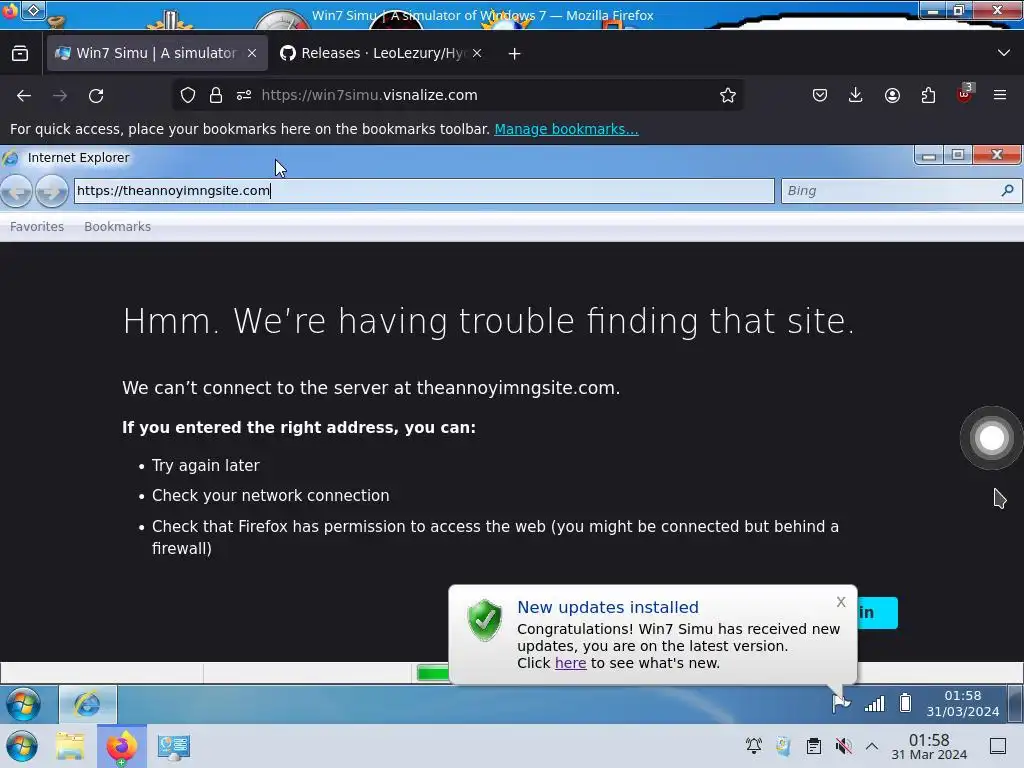Open the host desktop Start menu
1024x768 pixels.
(22, 746)
